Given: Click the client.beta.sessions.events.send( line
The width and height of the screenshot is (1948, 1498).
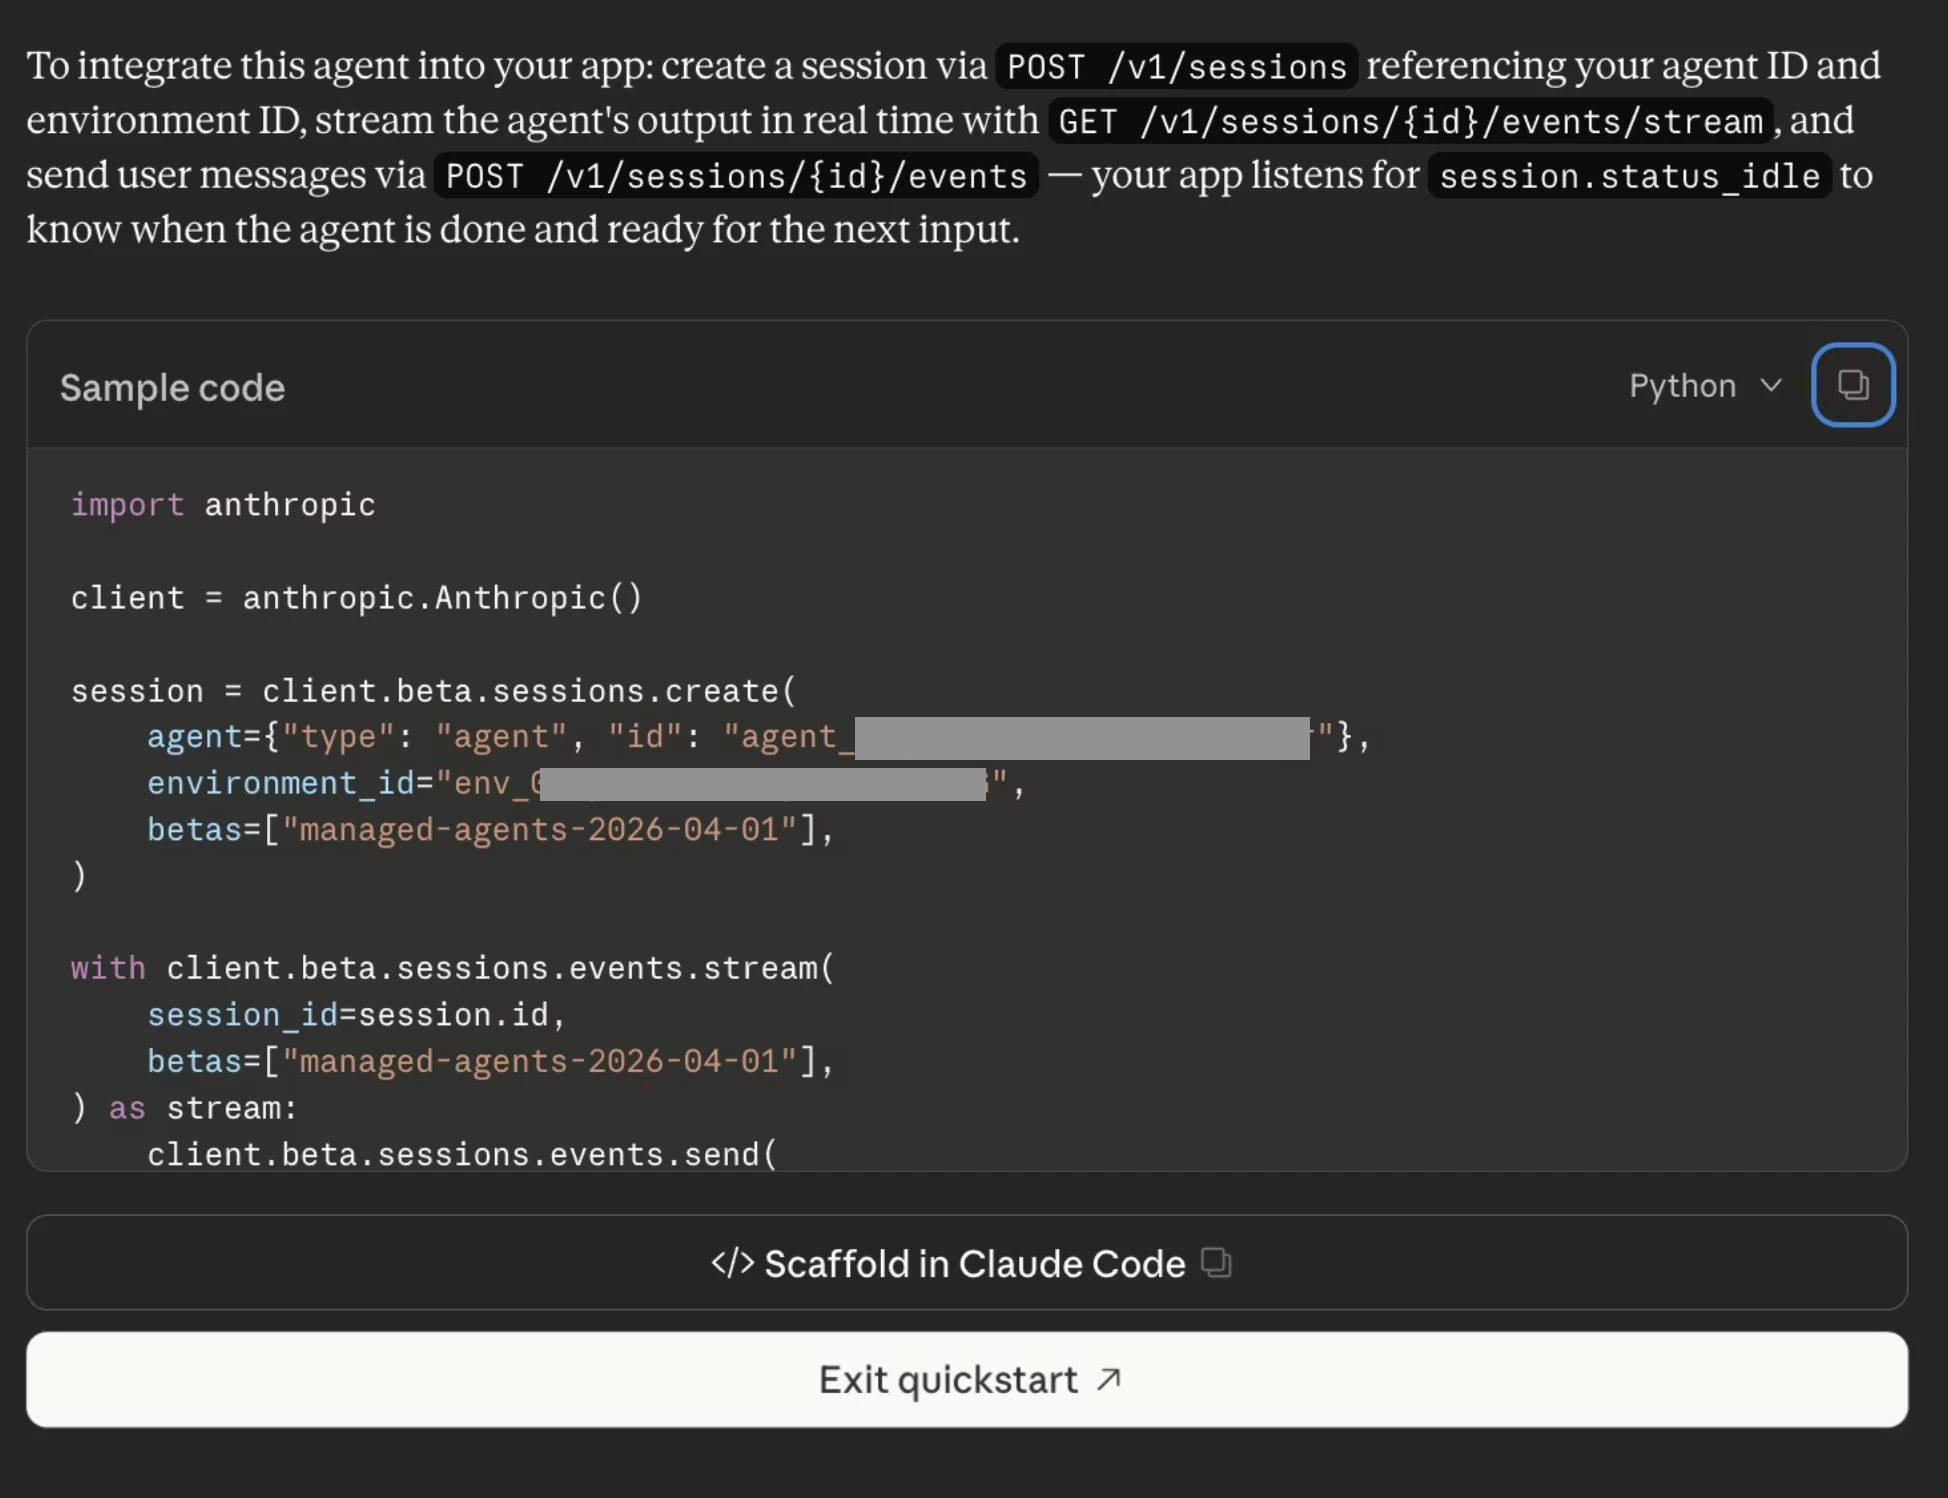Looking at the screenshot, I should (461, 1154).
